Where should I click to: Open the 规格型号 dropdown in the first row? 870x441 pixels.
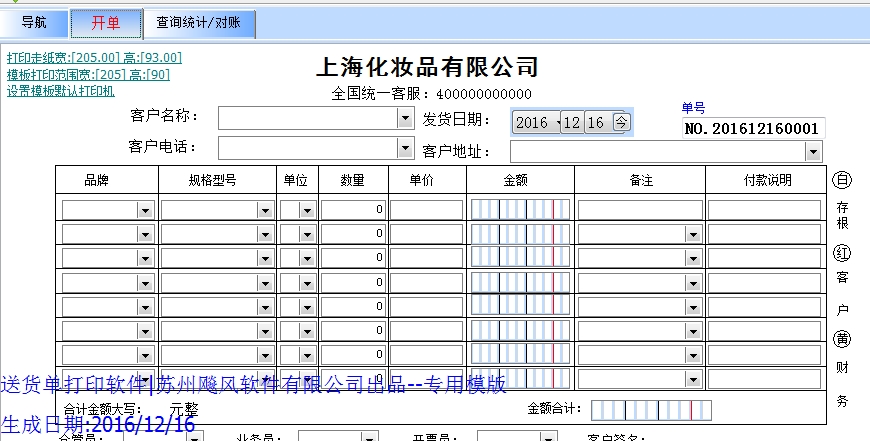click(265, 210)
